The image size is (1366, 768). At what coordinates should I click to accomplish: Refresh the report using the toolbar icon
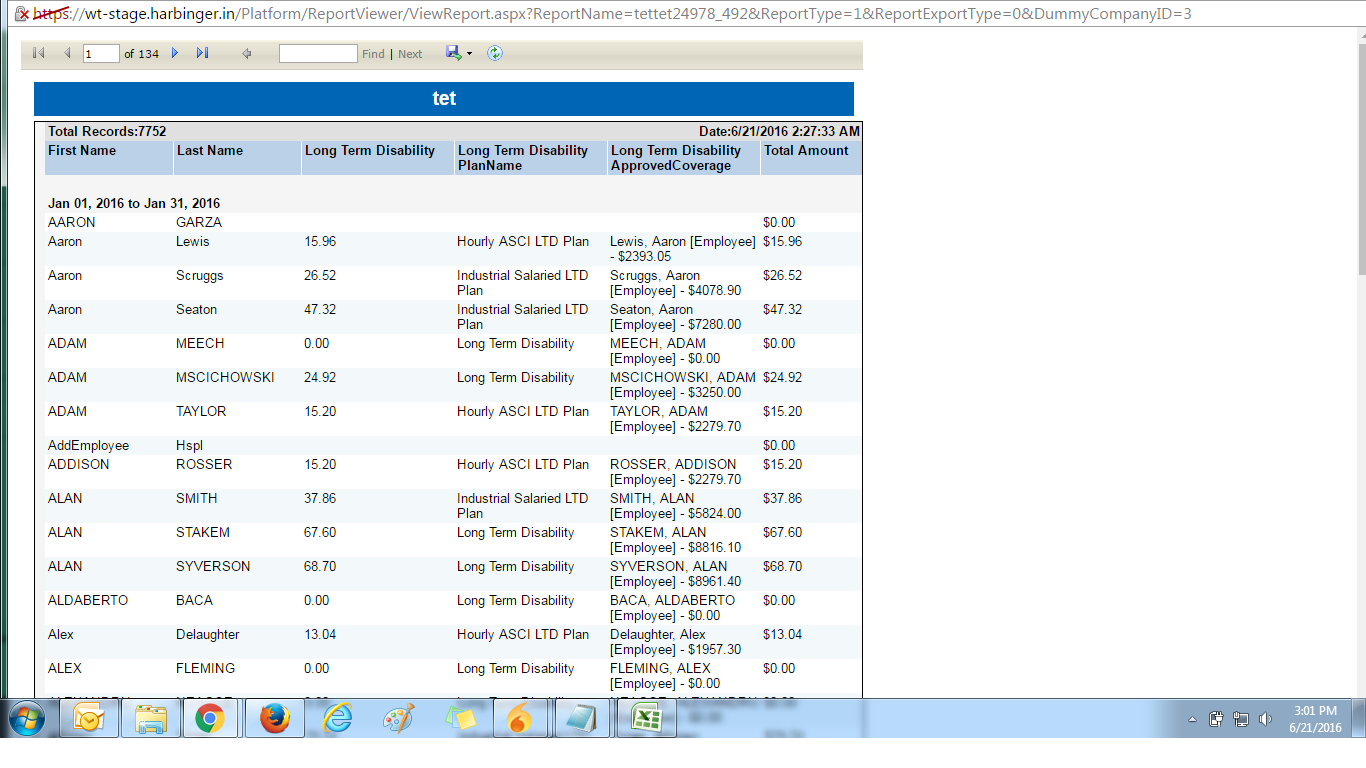coord(495,53)
